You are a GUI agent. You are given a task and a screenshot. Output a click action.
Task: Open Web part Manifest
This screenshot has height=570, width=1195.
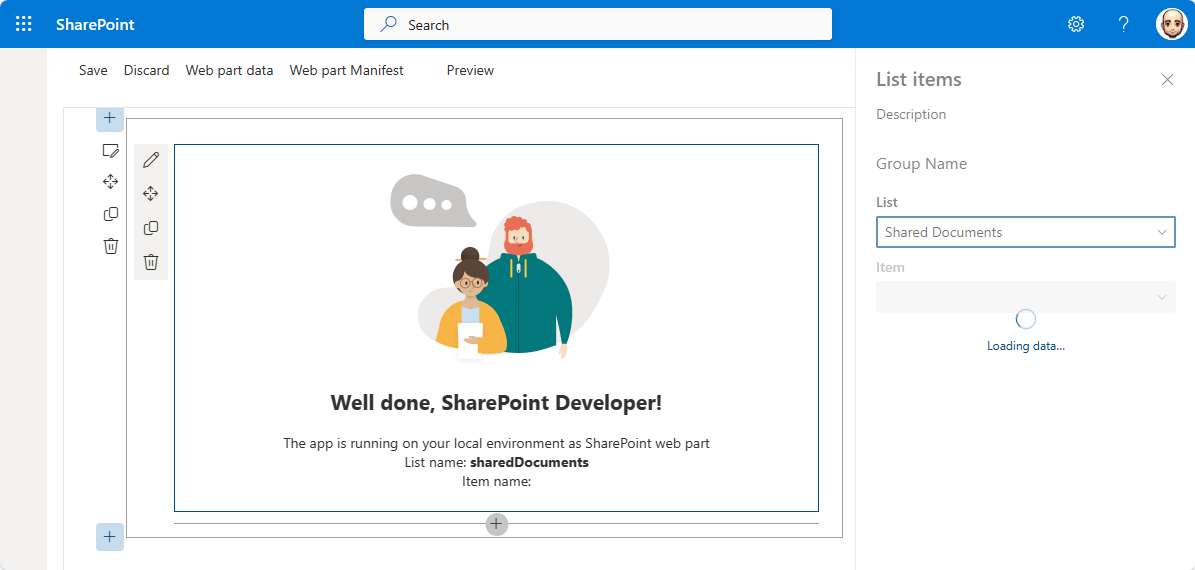point(347,70)
